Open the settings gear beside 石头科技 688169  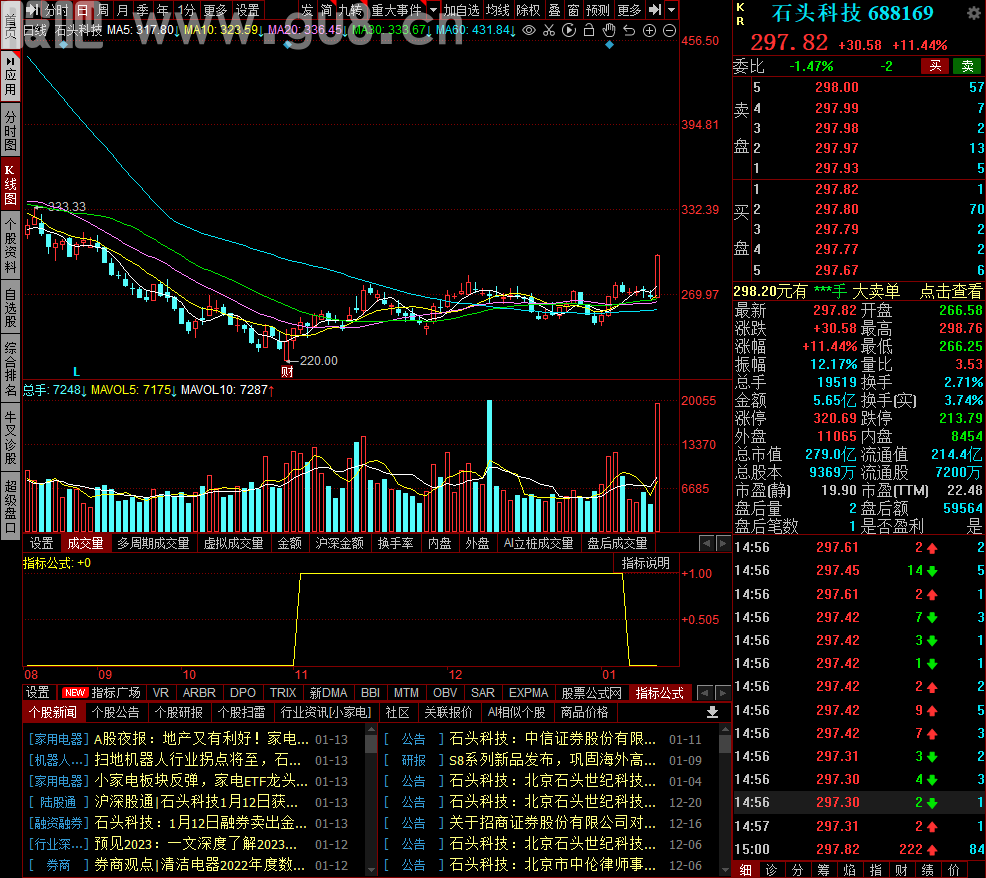pos(973,13)
